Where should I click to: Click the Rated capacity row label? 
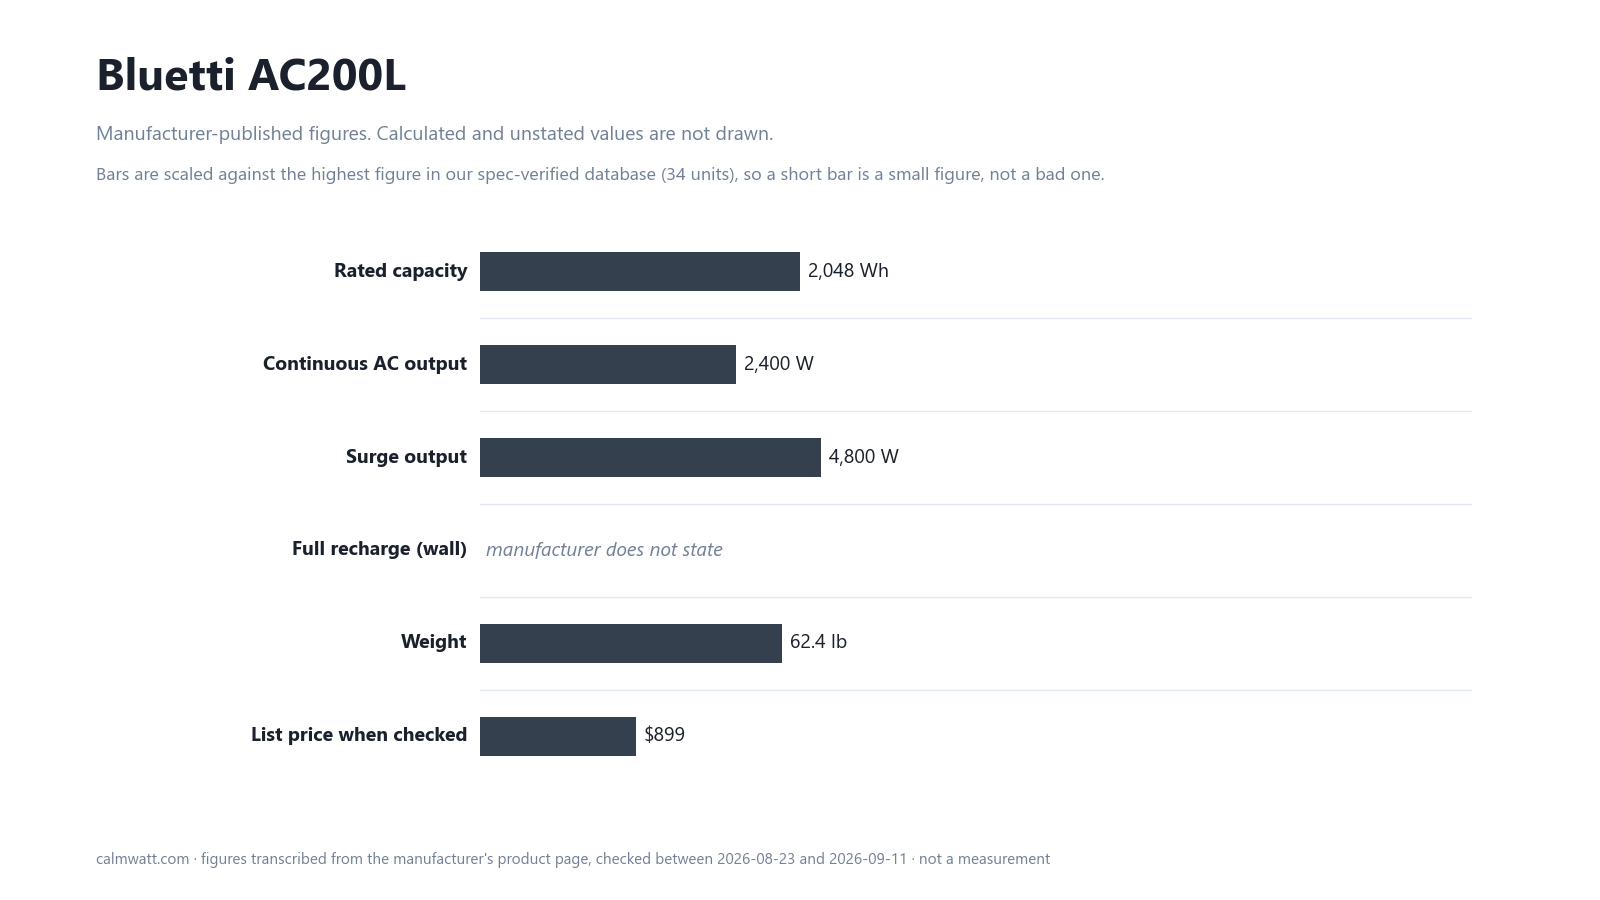click(x=400, y=271)
